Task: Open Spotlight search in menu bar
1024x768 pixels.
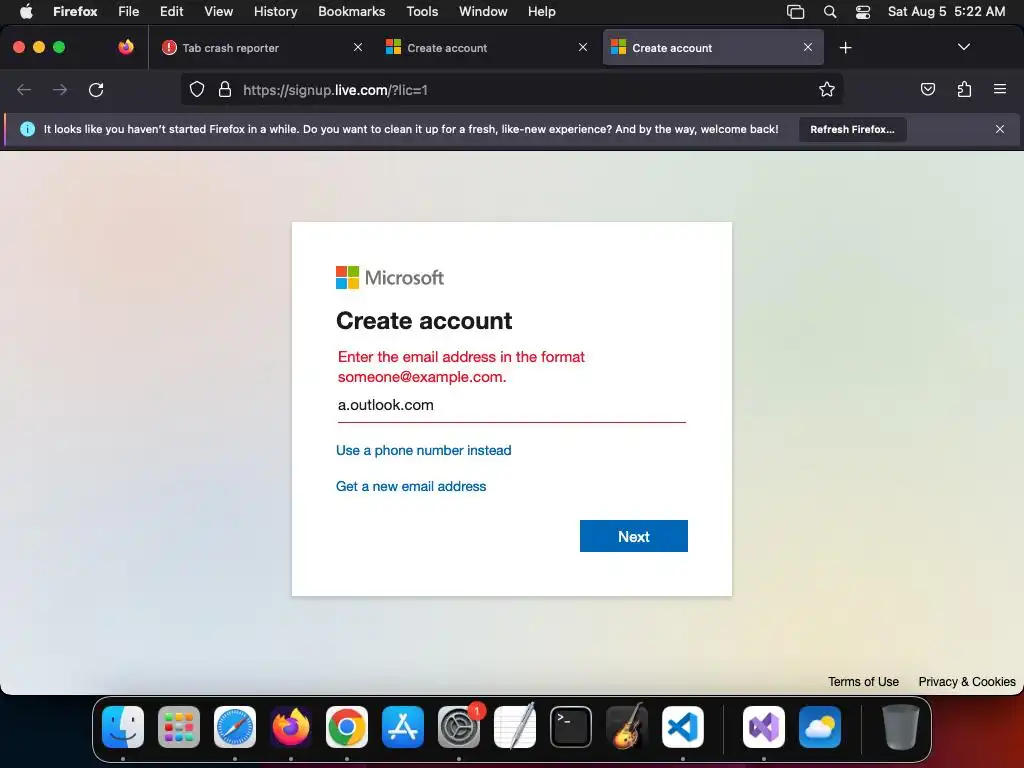Action: coord(830,12)
